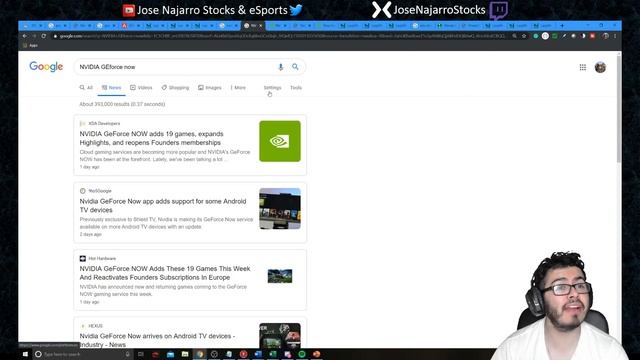Click the red extension icon in Chrome toolbar
Screen dimensions: 640x360
tap(592, 36)
